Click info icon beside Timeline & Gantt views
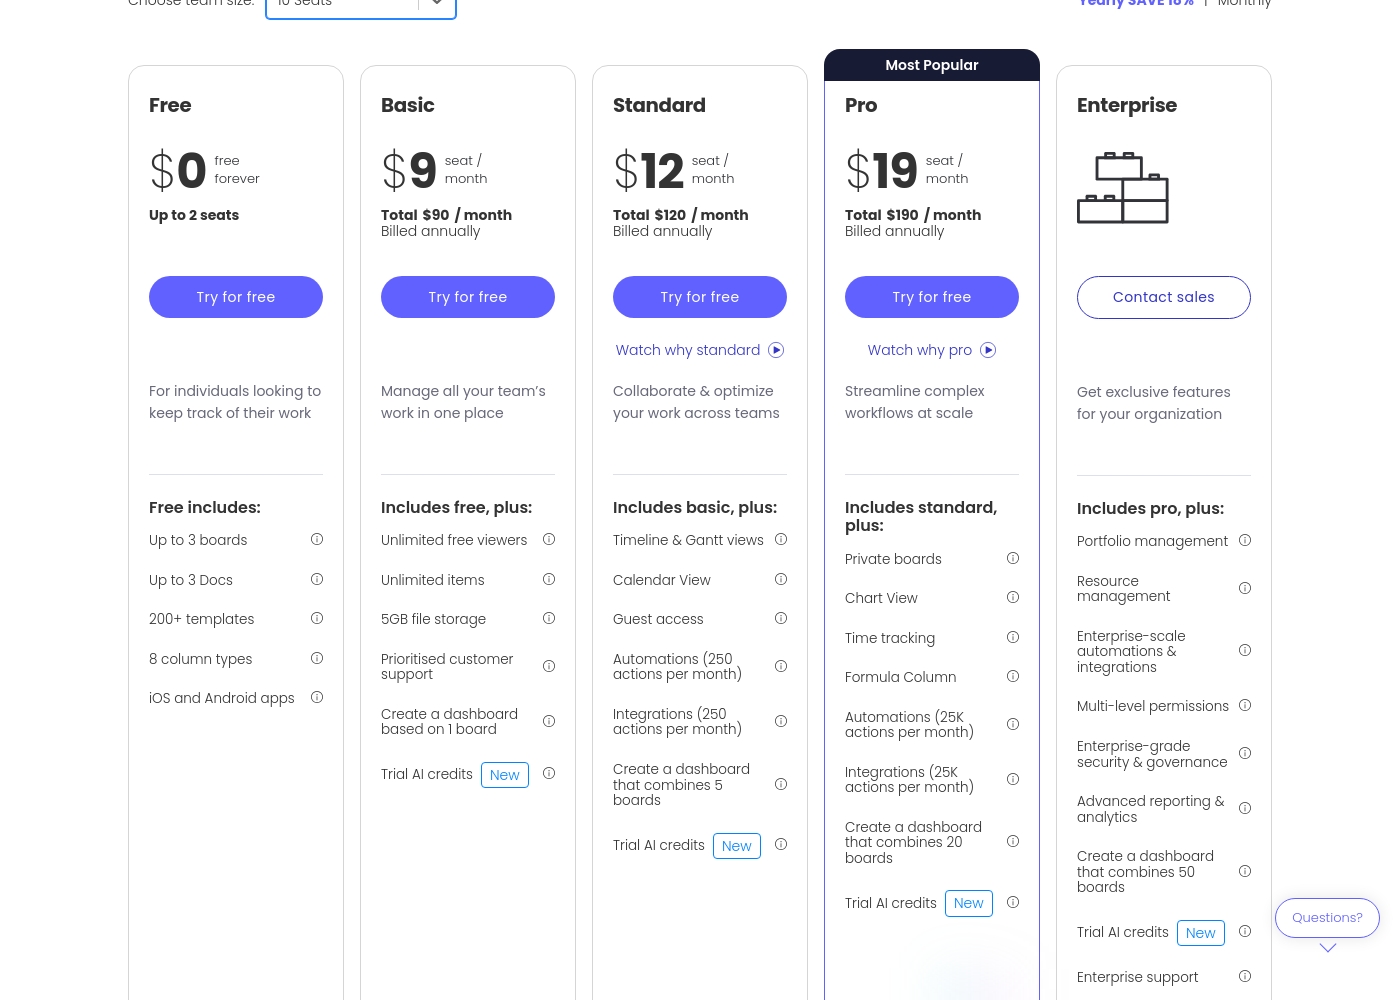This screenshot has width=1400, height=1000. [781, 540]
